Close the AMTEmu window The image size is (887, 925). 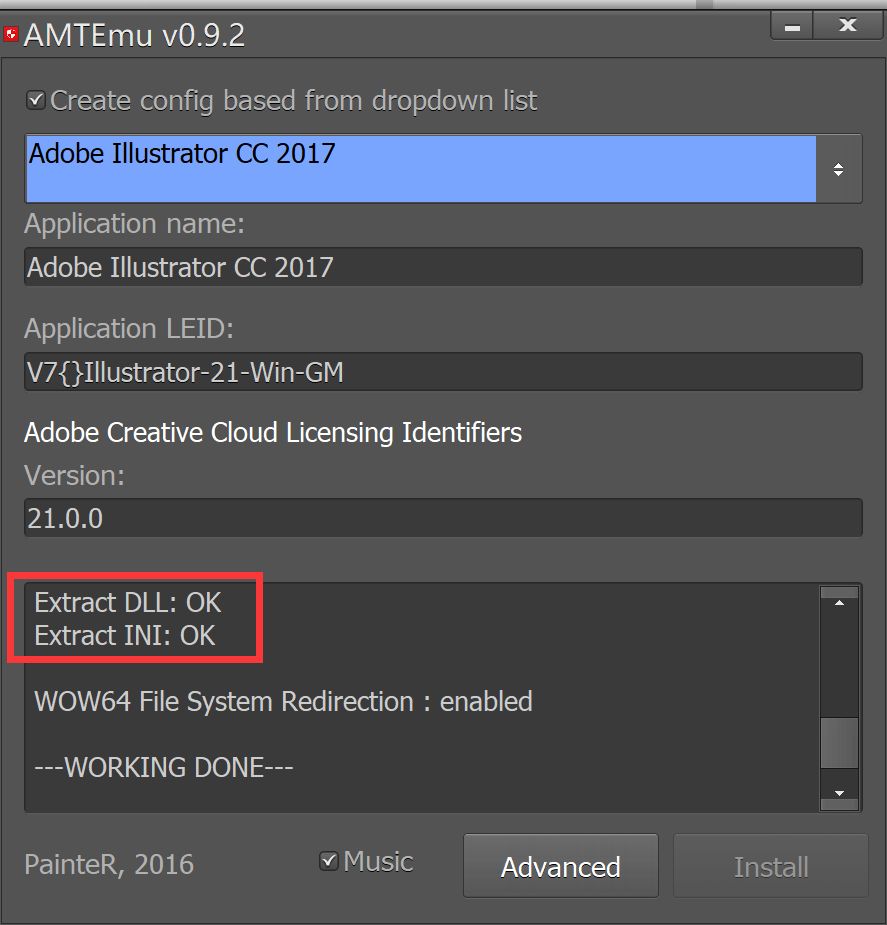pos(847,27)
